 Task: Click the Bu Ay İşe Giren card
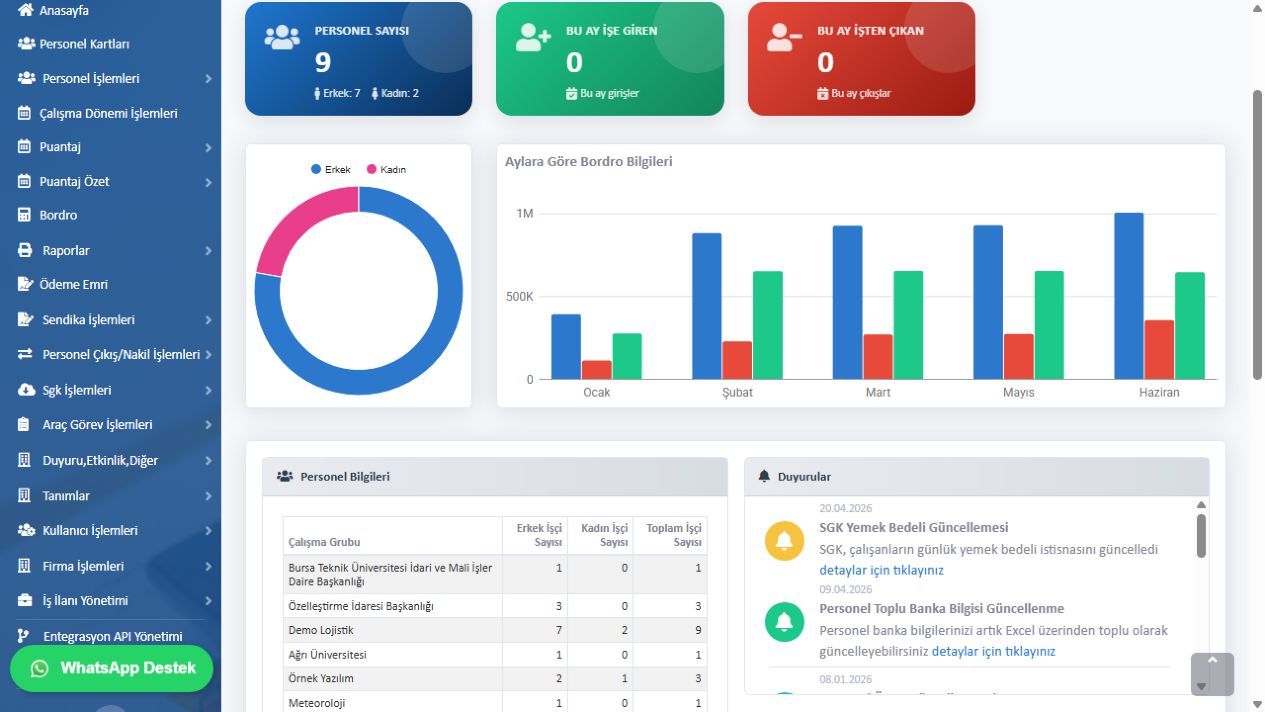(x=610, y=59)
